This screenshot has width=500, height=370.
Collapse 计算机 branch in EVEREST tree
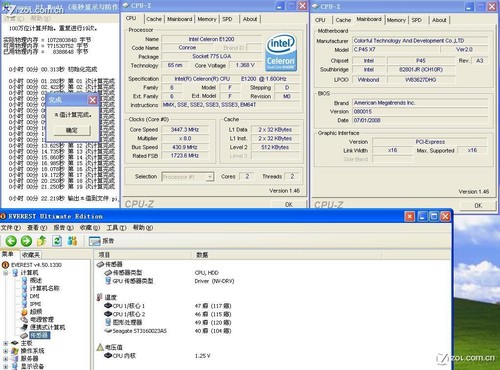(x=6, y=273)
